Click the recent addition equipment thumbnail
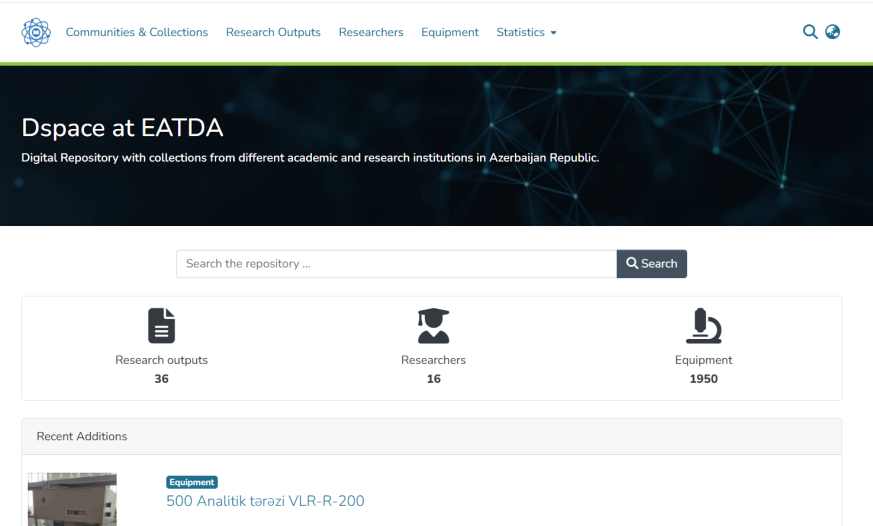Screen dimensions: 873x526 pos(72,499)
